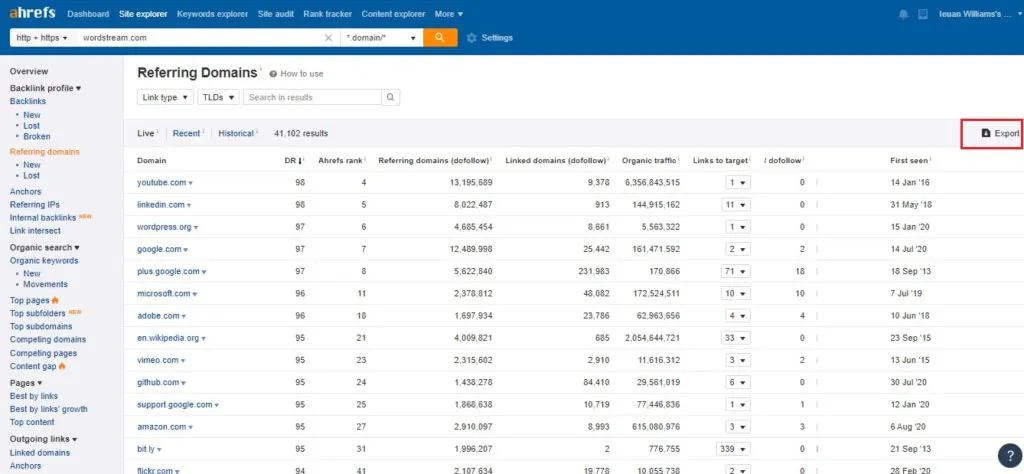Open How to use help link

click(x=301, y=74)
